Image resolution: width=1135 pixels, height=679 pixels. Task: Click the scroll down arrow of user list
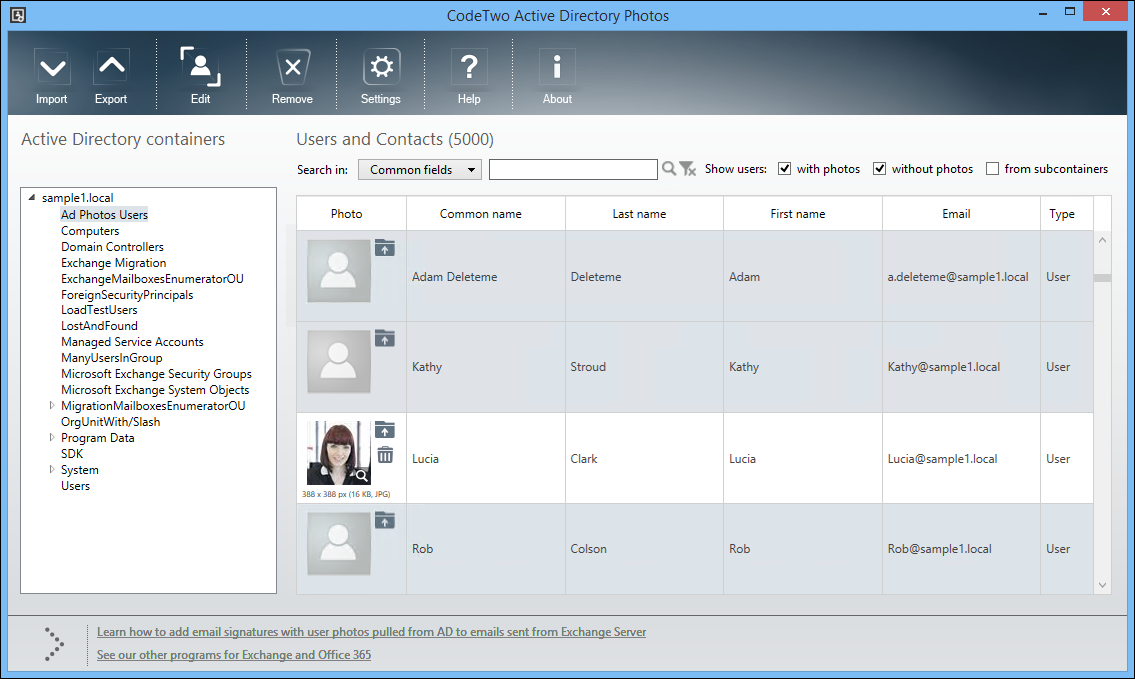[x=1102, y=585]
